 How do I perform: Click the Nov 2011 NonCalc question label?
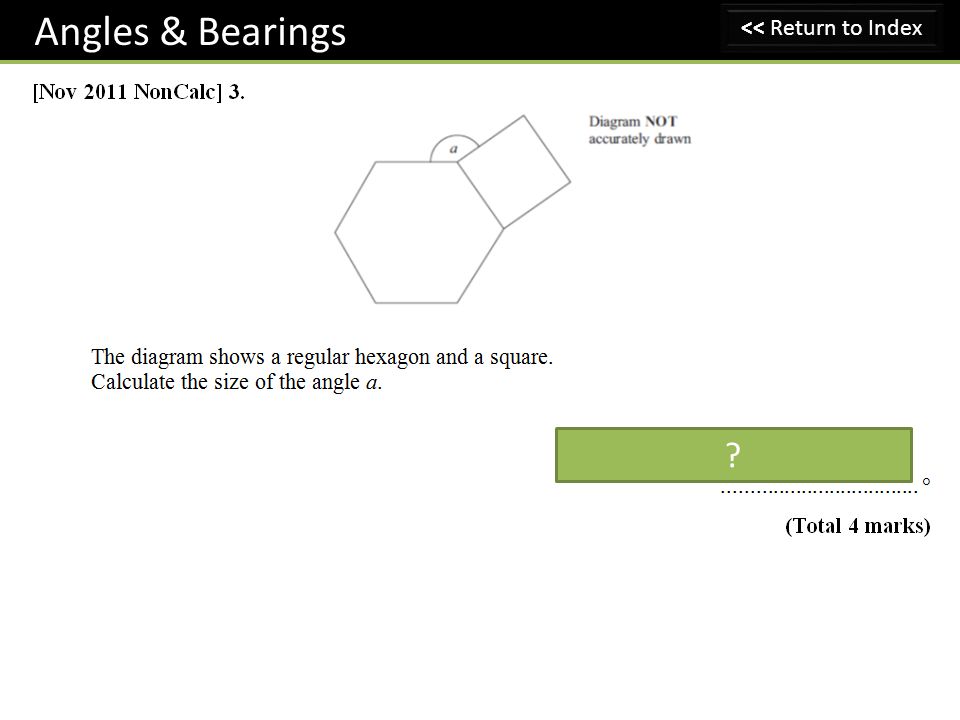pos(138,92)
